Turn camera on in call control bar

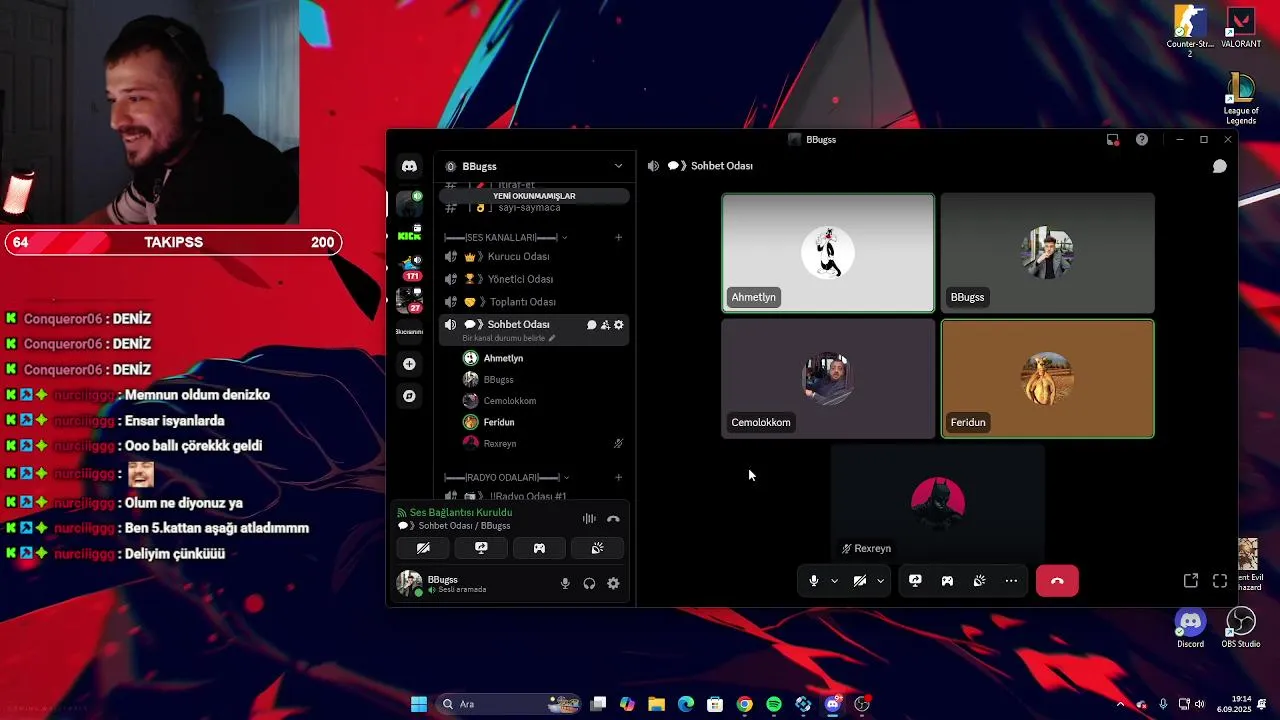860,581
